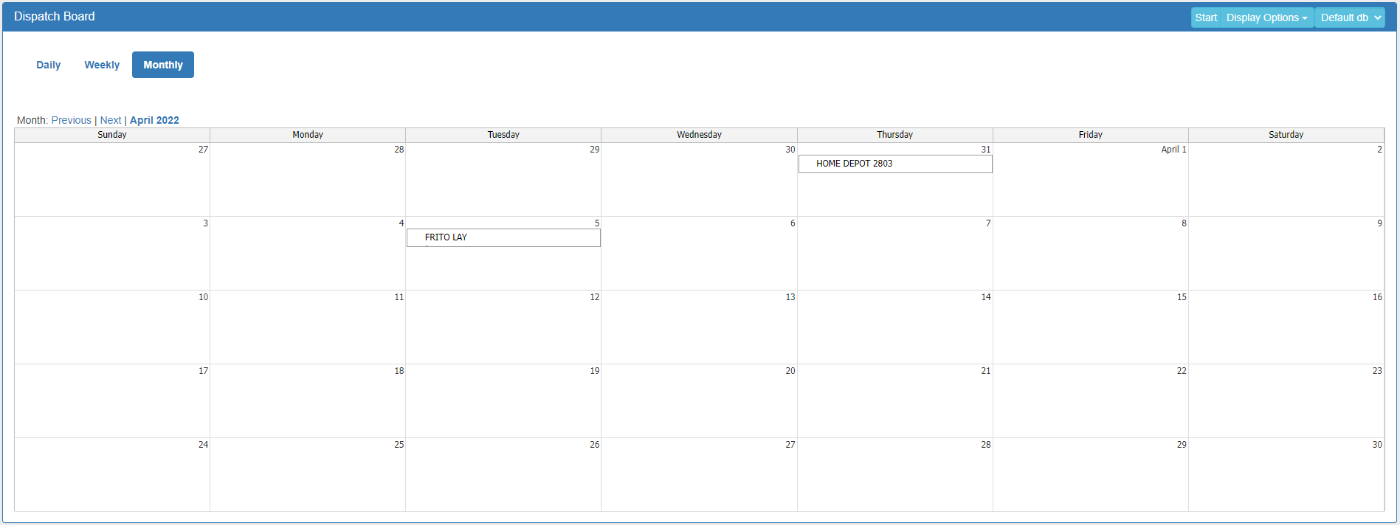Switch to the Weekly view tab
The image size is (1400, 525).
point(102,65)
